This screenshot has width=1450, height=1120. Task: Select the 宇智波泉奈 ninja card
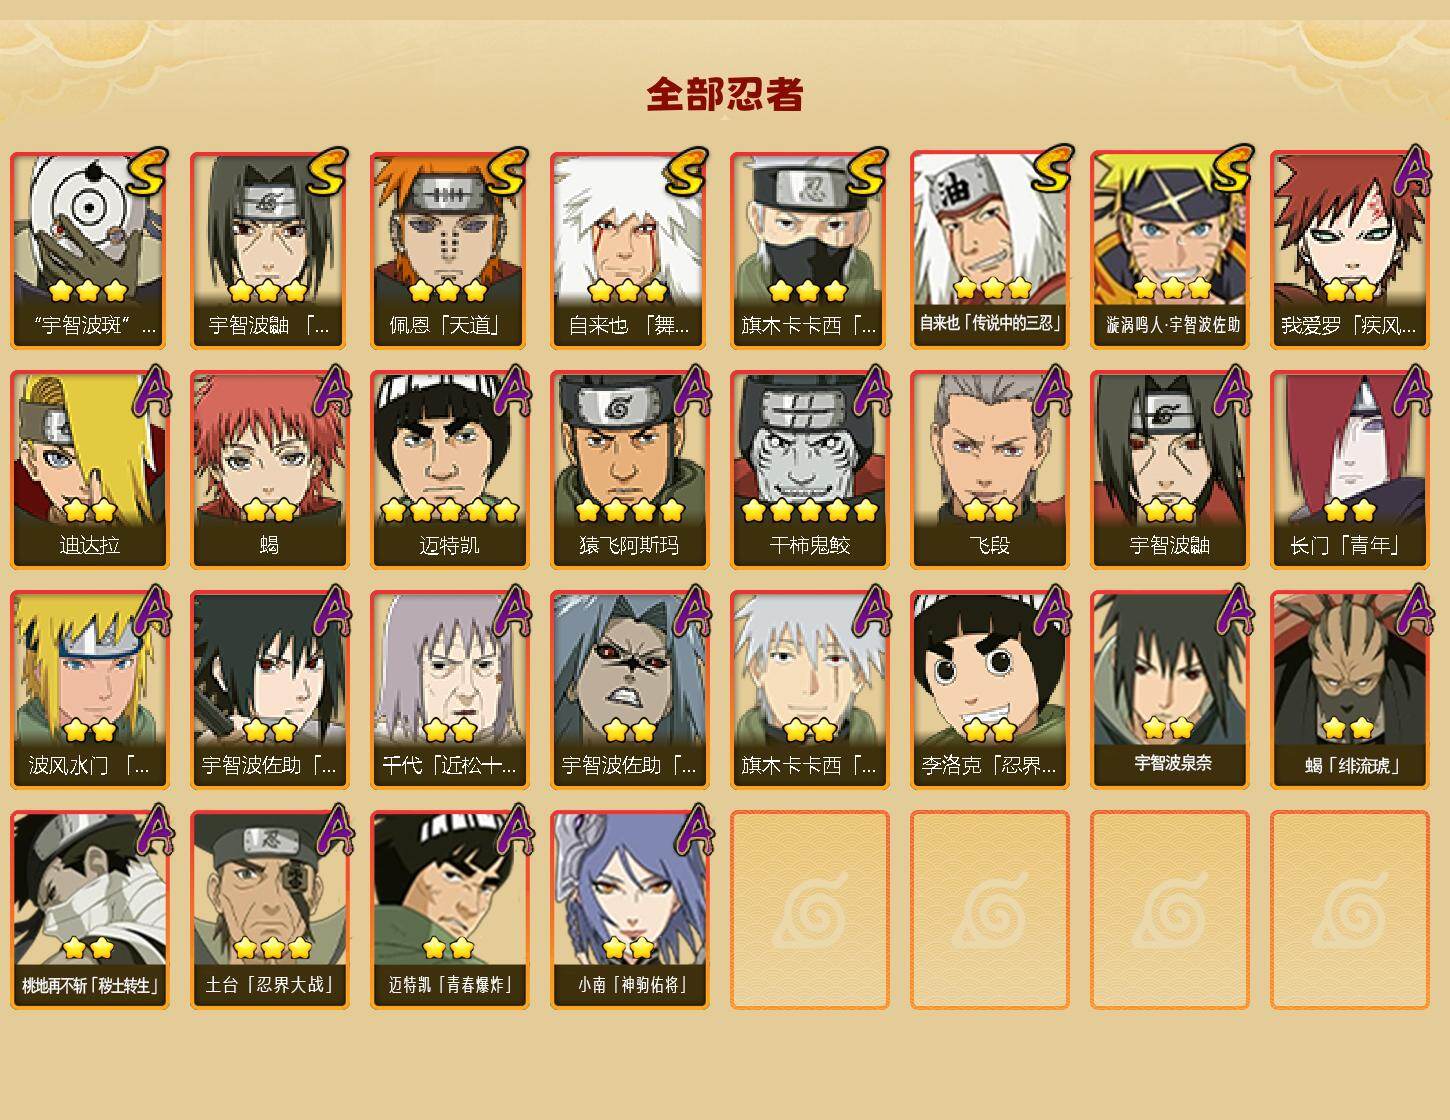(1170, 690)
